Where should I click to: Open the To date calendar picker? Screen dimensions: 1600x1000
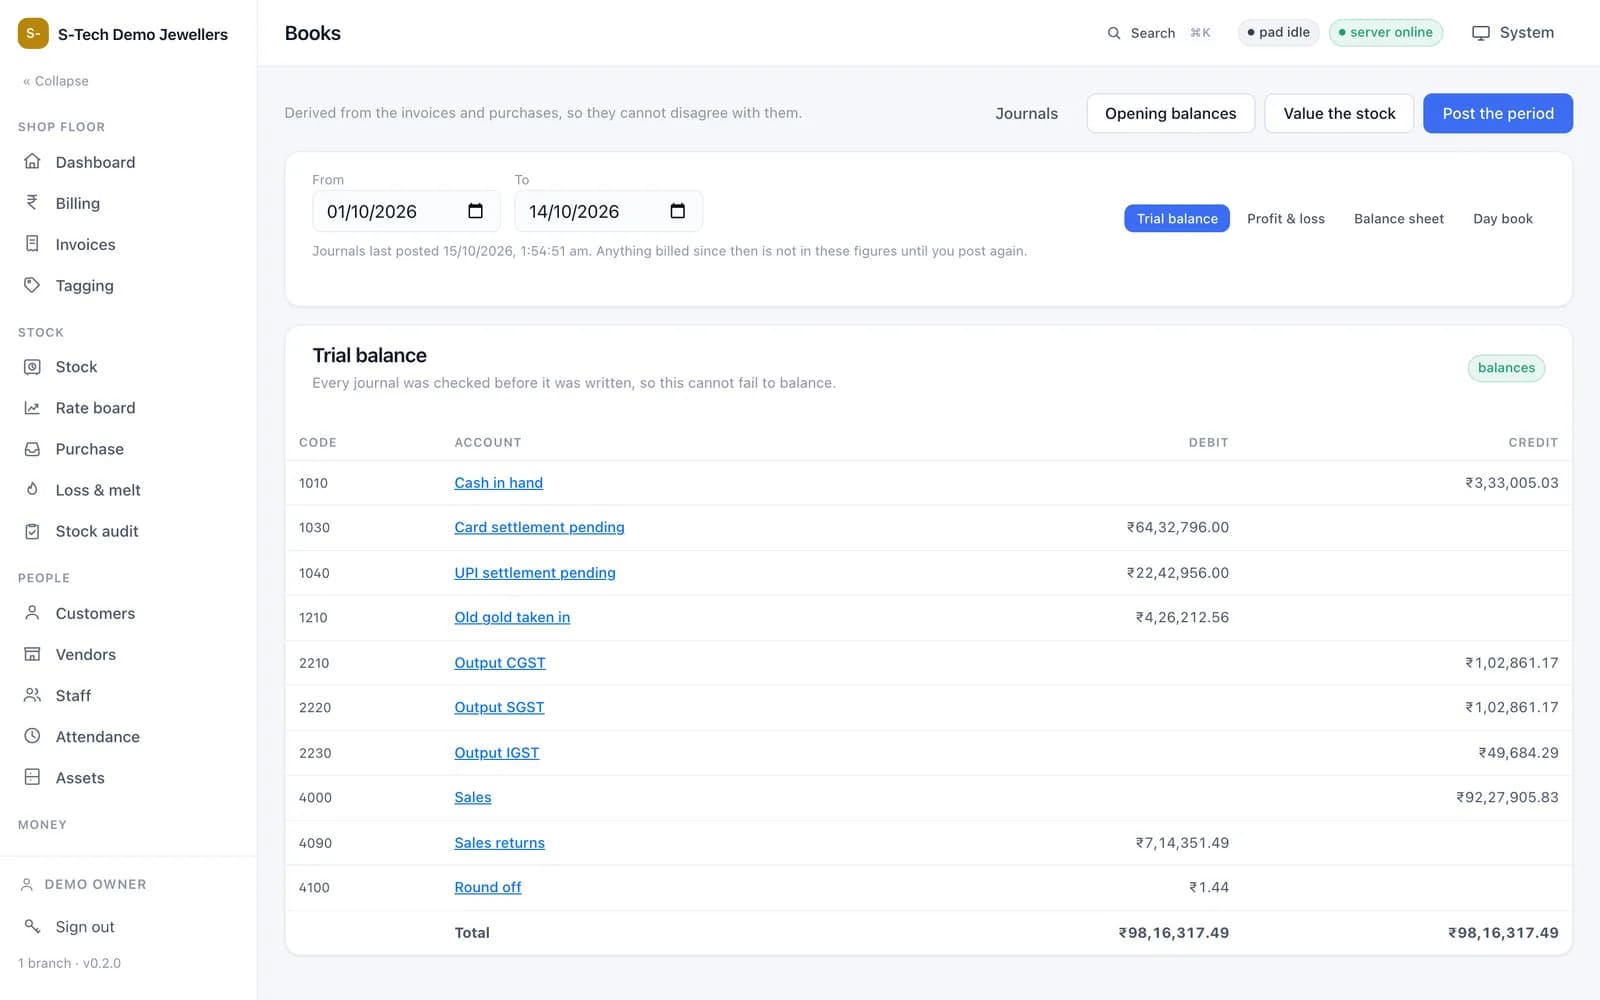[678, 211]
